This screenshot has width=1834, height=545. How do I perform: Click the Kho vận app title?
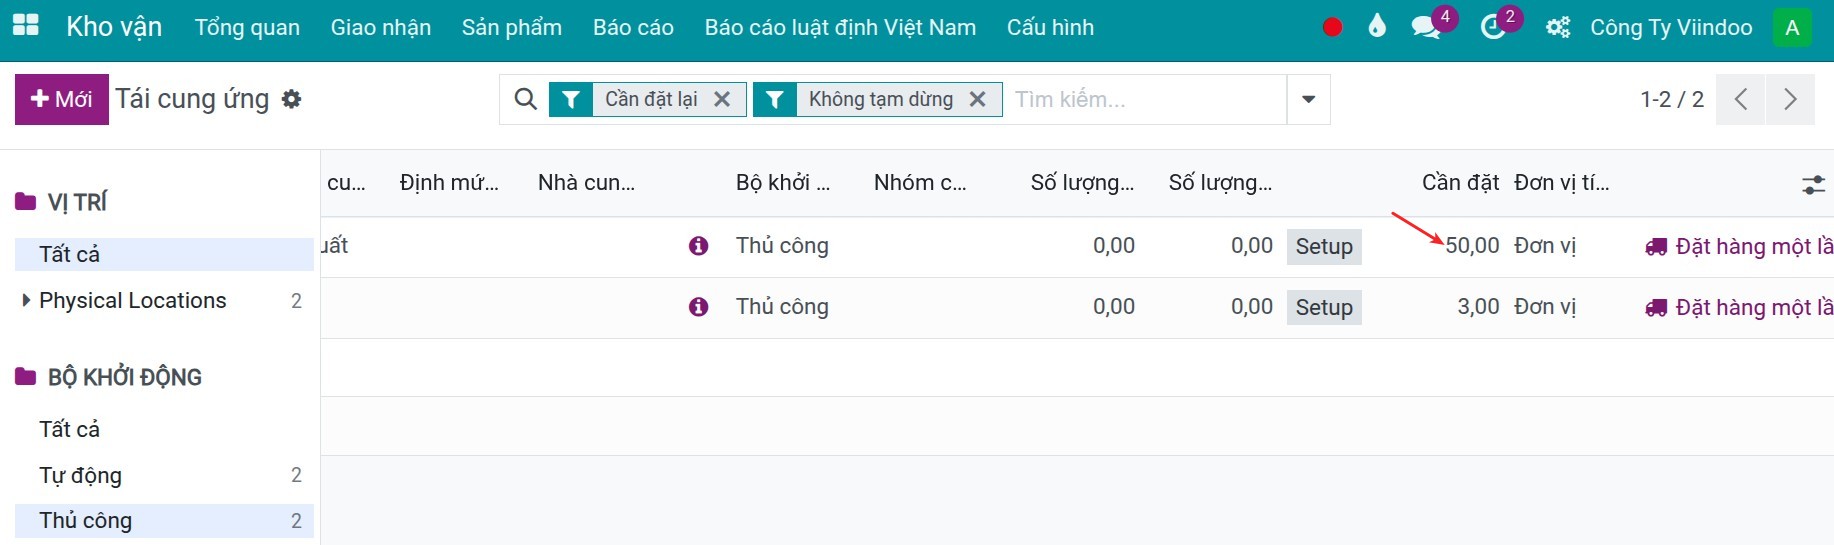point(114,27)
